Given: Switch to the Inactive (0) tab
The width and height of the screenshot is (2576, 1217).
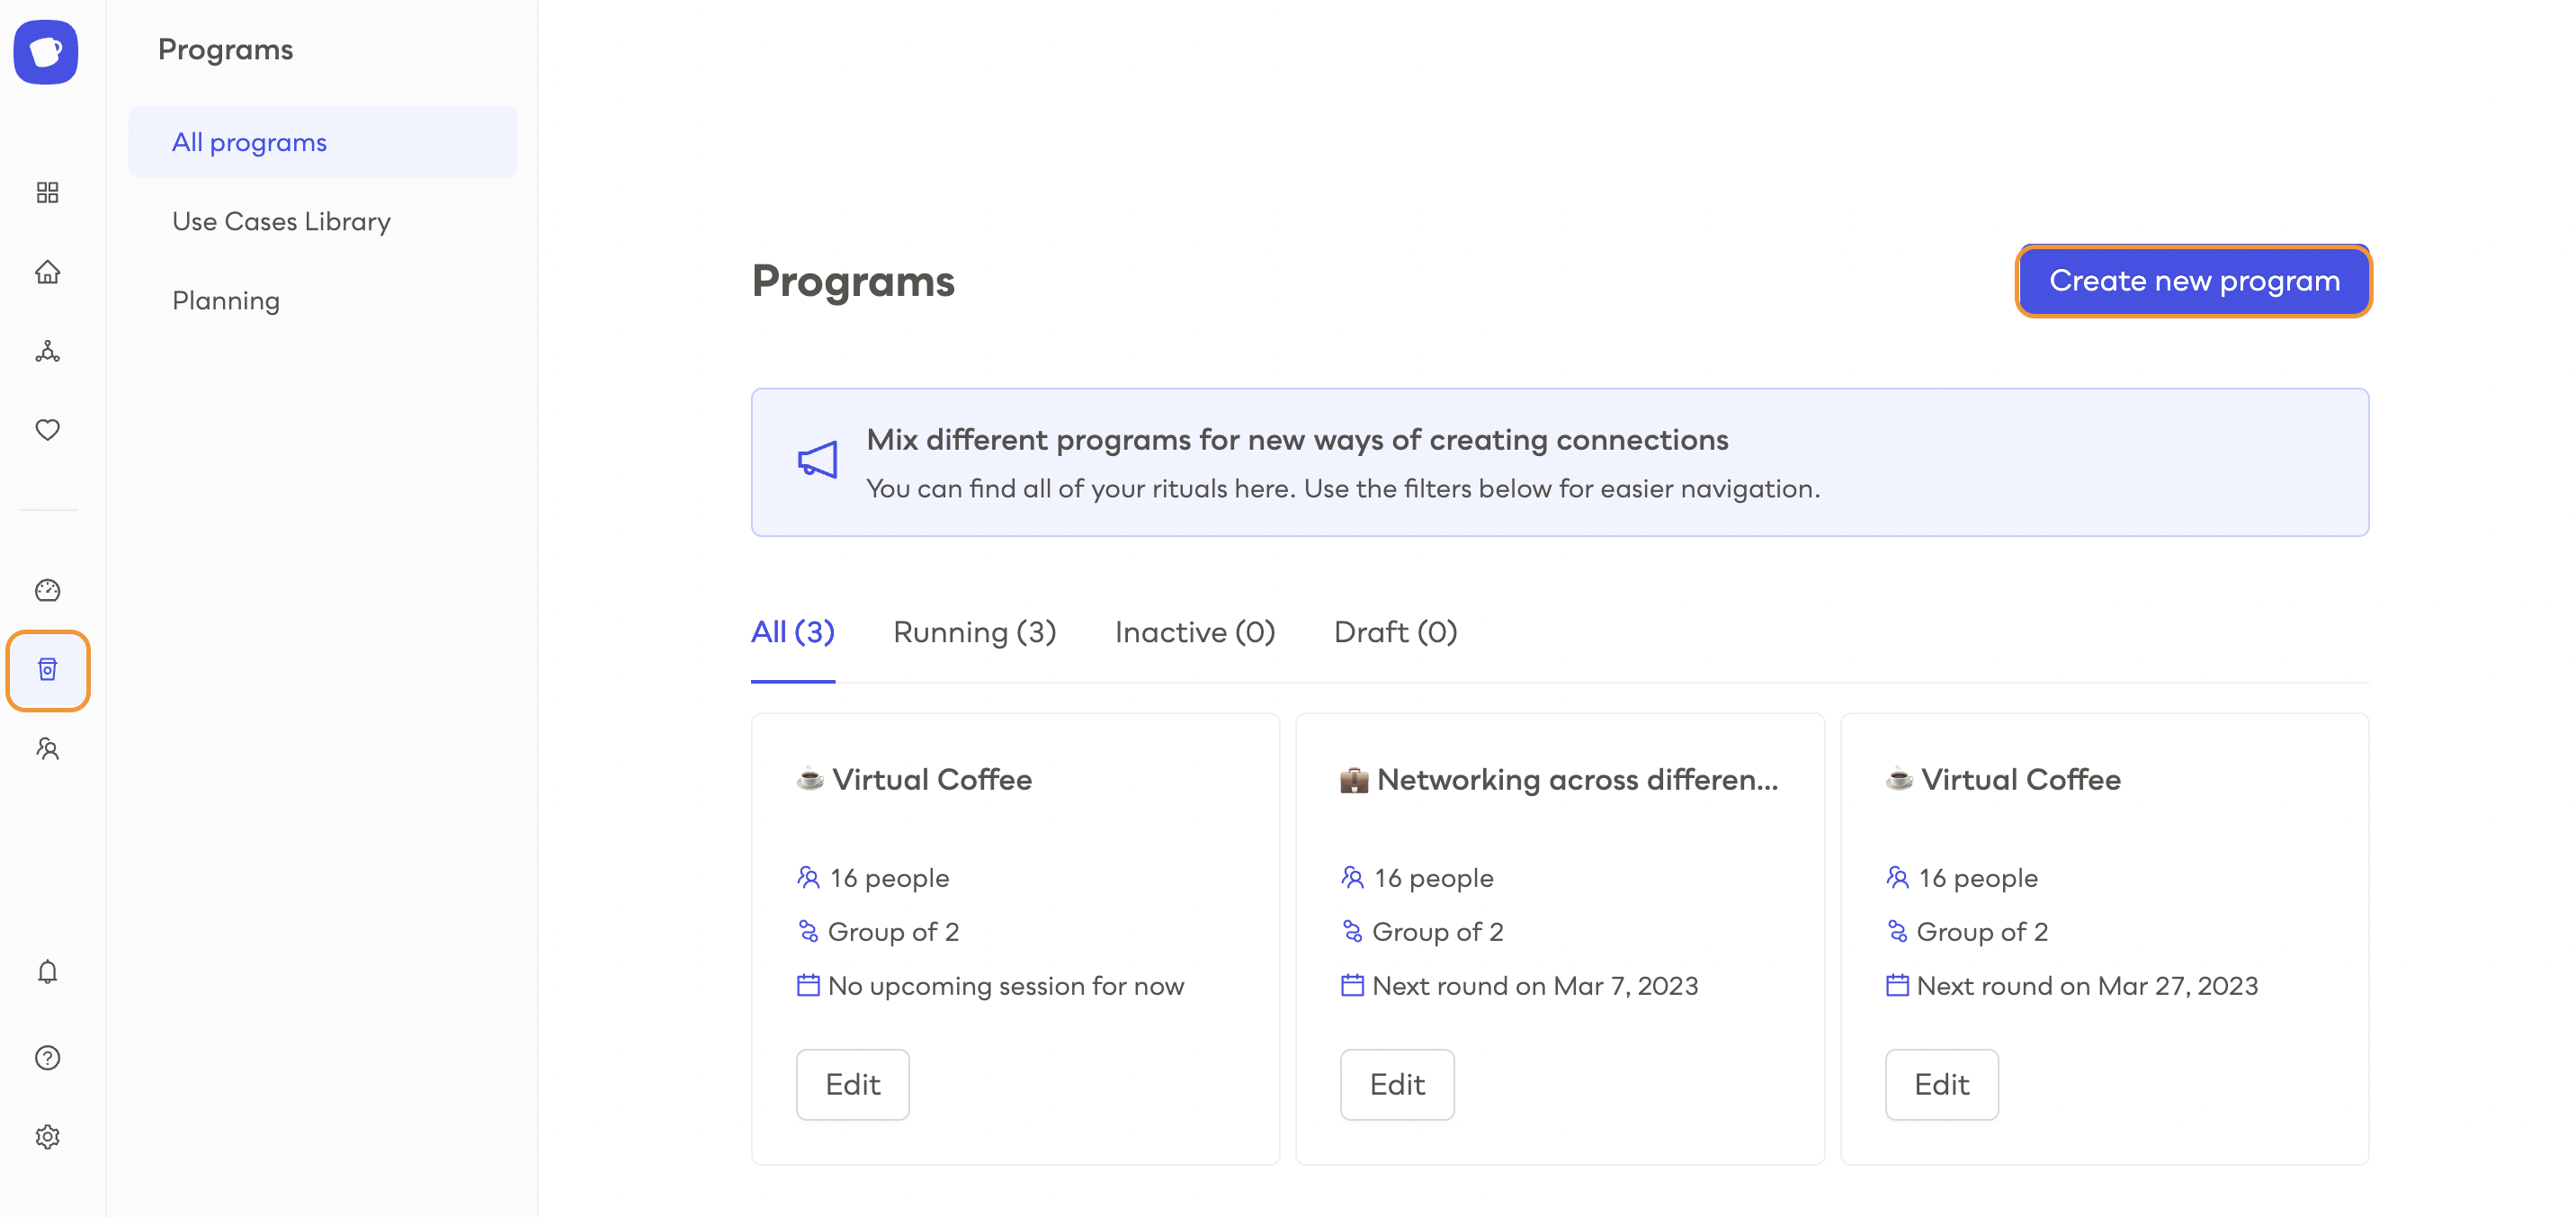Looking at the screenshot, I should (1195, 632).
